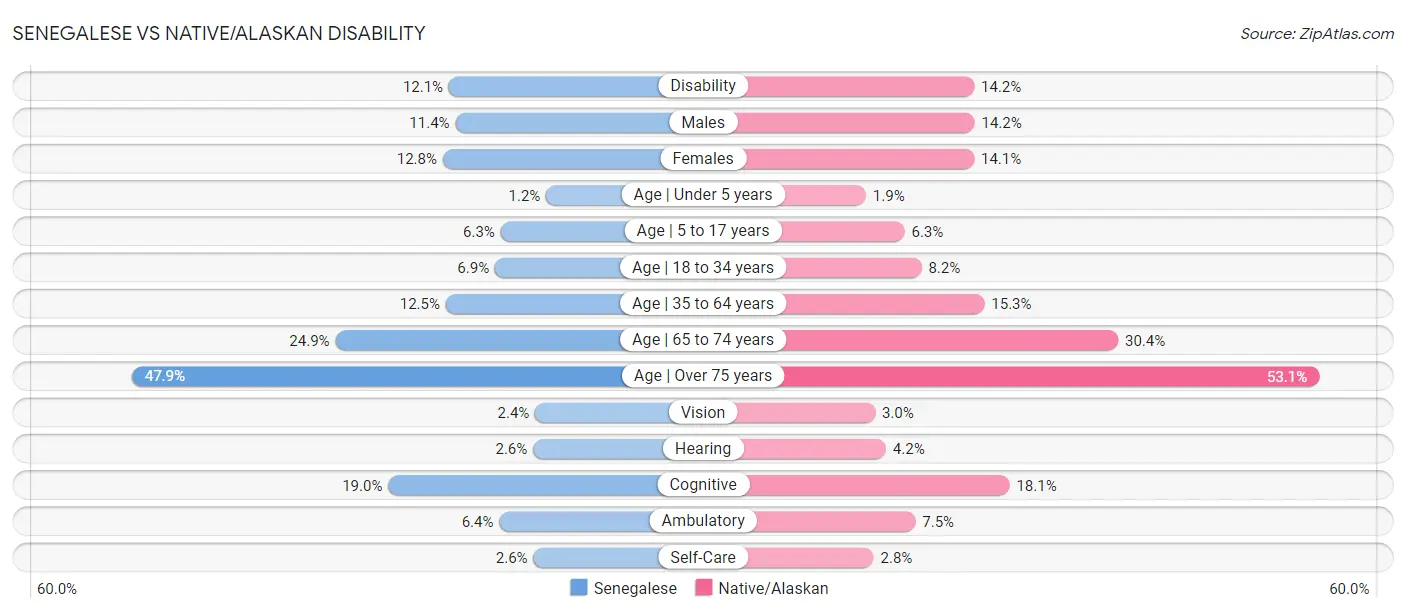This screenshot has height=612, width=1406.
Task: Select the Native/Alaskan Age 65 to 74 bar
Action: 950,340
